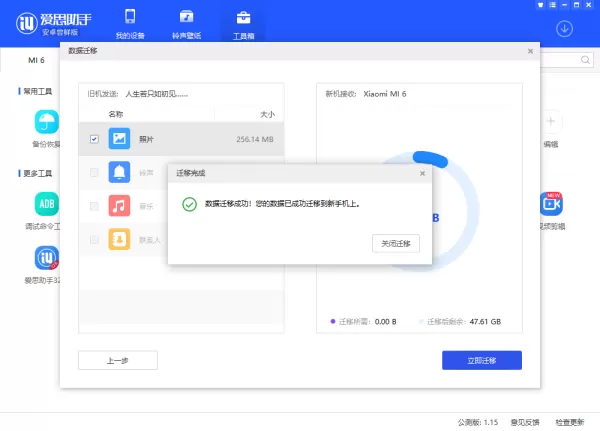Open 爱思助手32 tool icon
Image resolution: width=600 pixels, height=431 pixels.
pos(47,258)
